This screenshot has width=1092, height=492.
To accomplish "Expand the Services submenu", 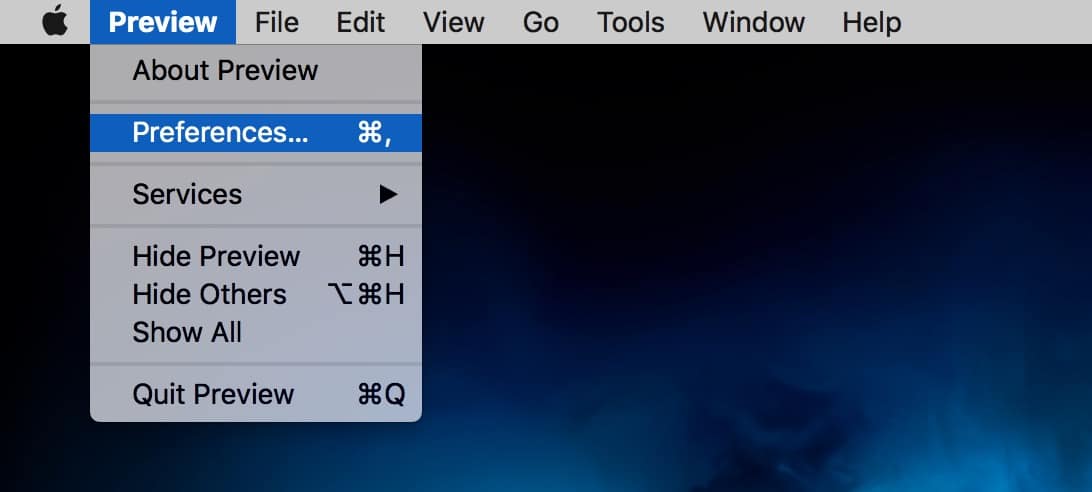I will [187, 194].
